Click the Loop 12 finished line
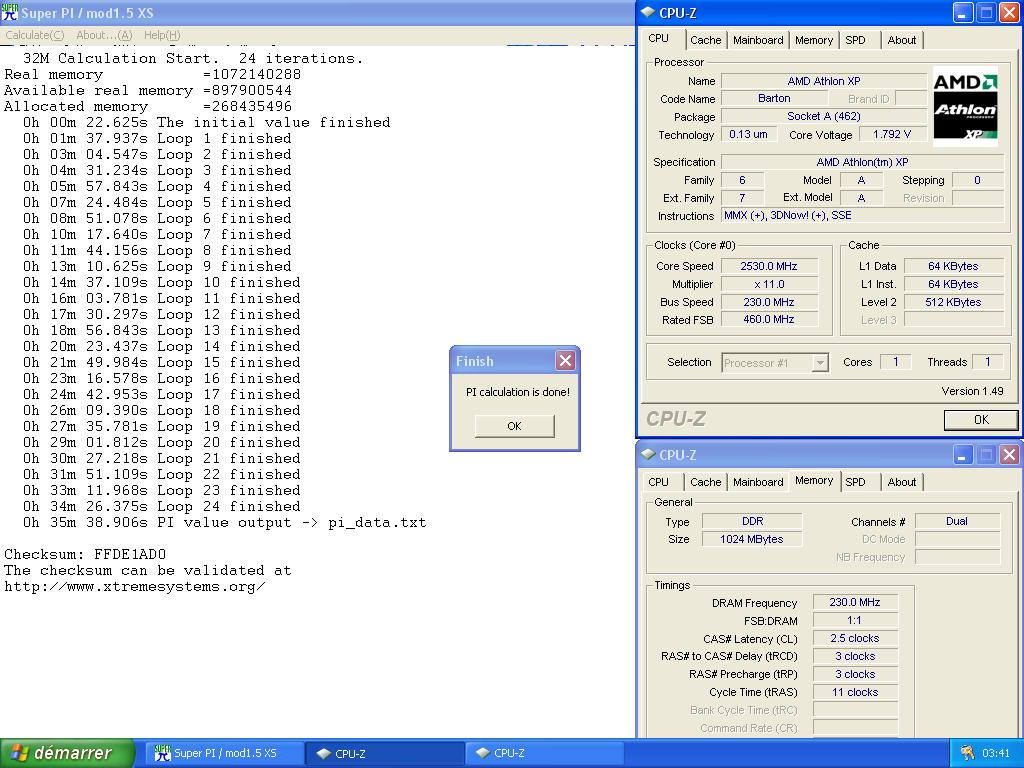Screen dimensions: 1024x768 point(161,315)
